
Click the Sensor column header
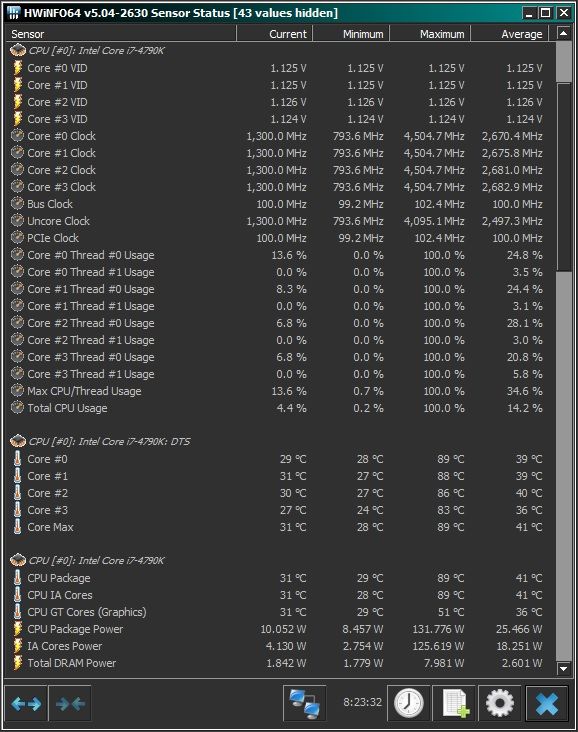tap(120, 34)
